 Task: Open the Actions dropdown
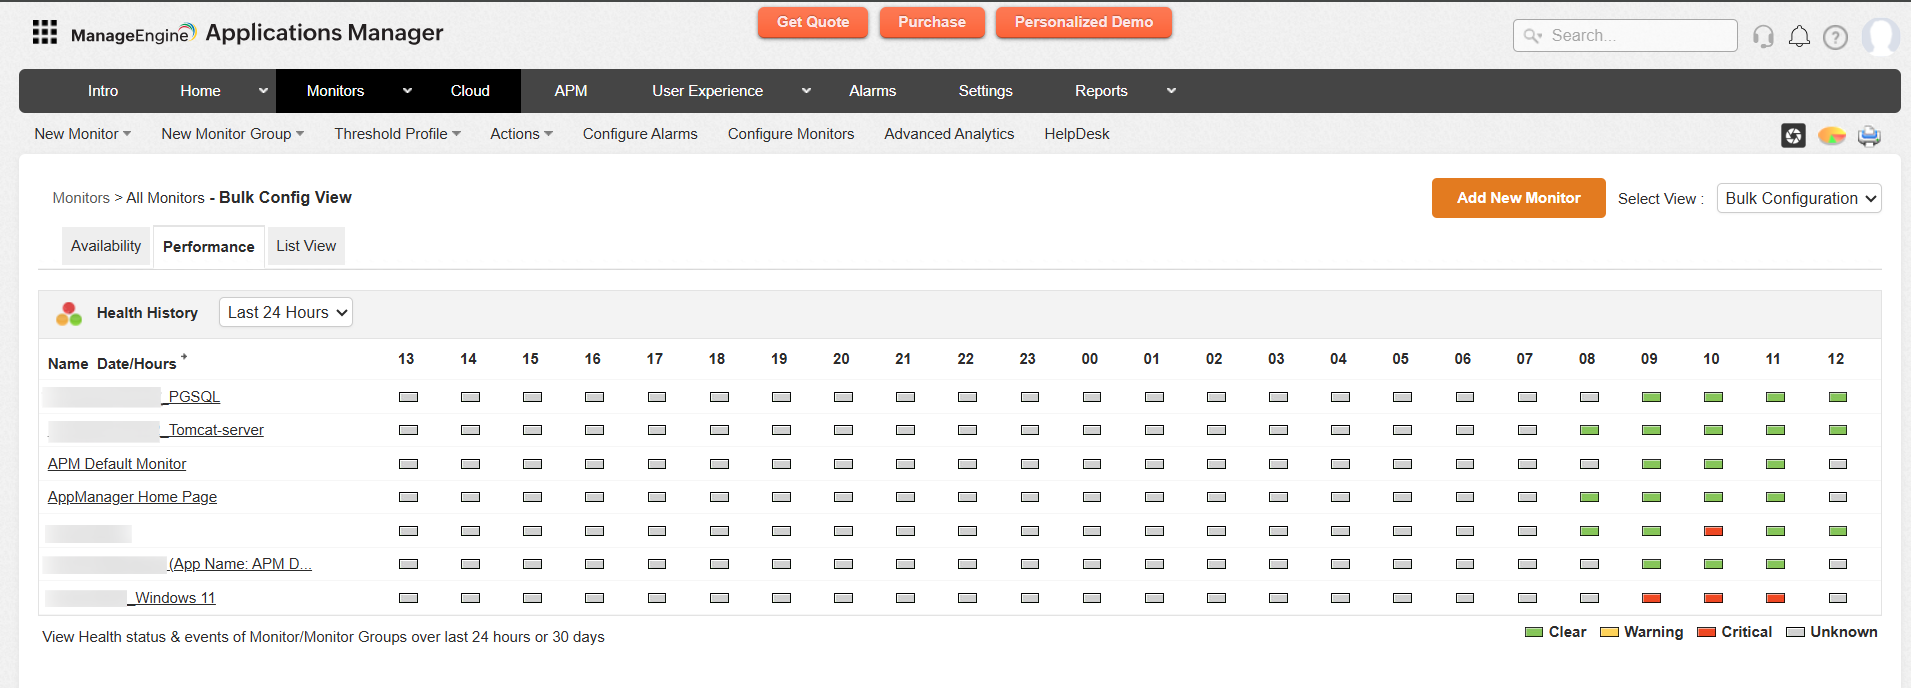[521, 134]
